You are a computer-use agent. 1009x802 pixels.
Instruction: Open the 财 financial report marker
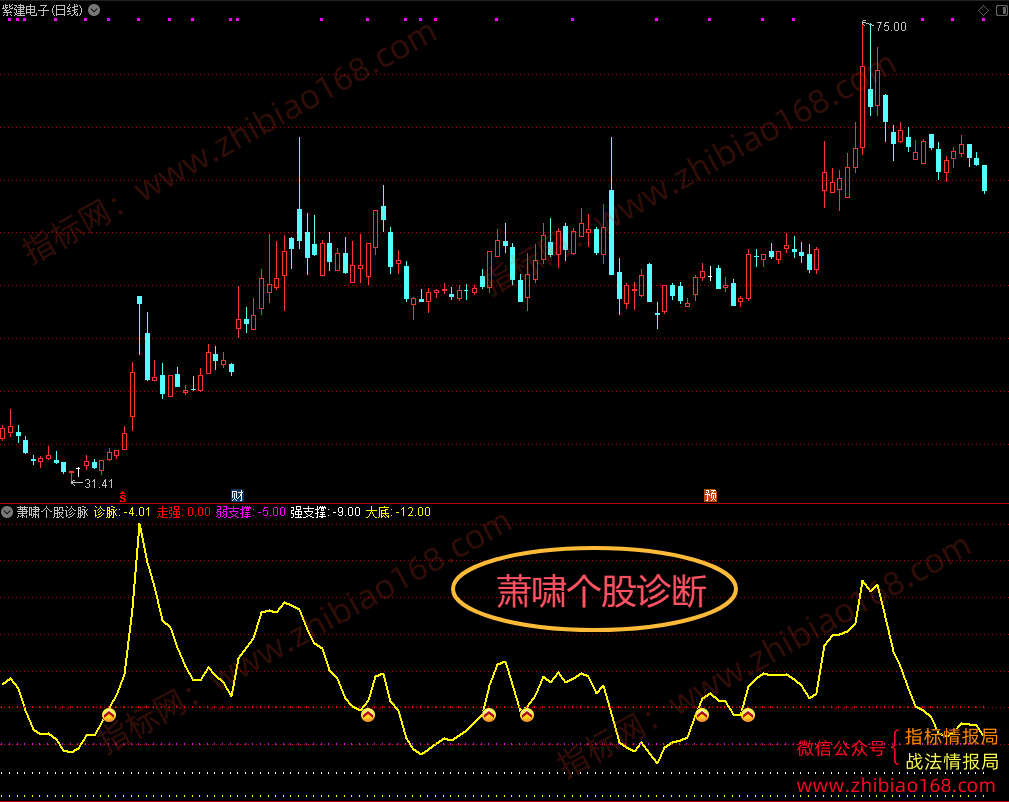tap(237, 496)
